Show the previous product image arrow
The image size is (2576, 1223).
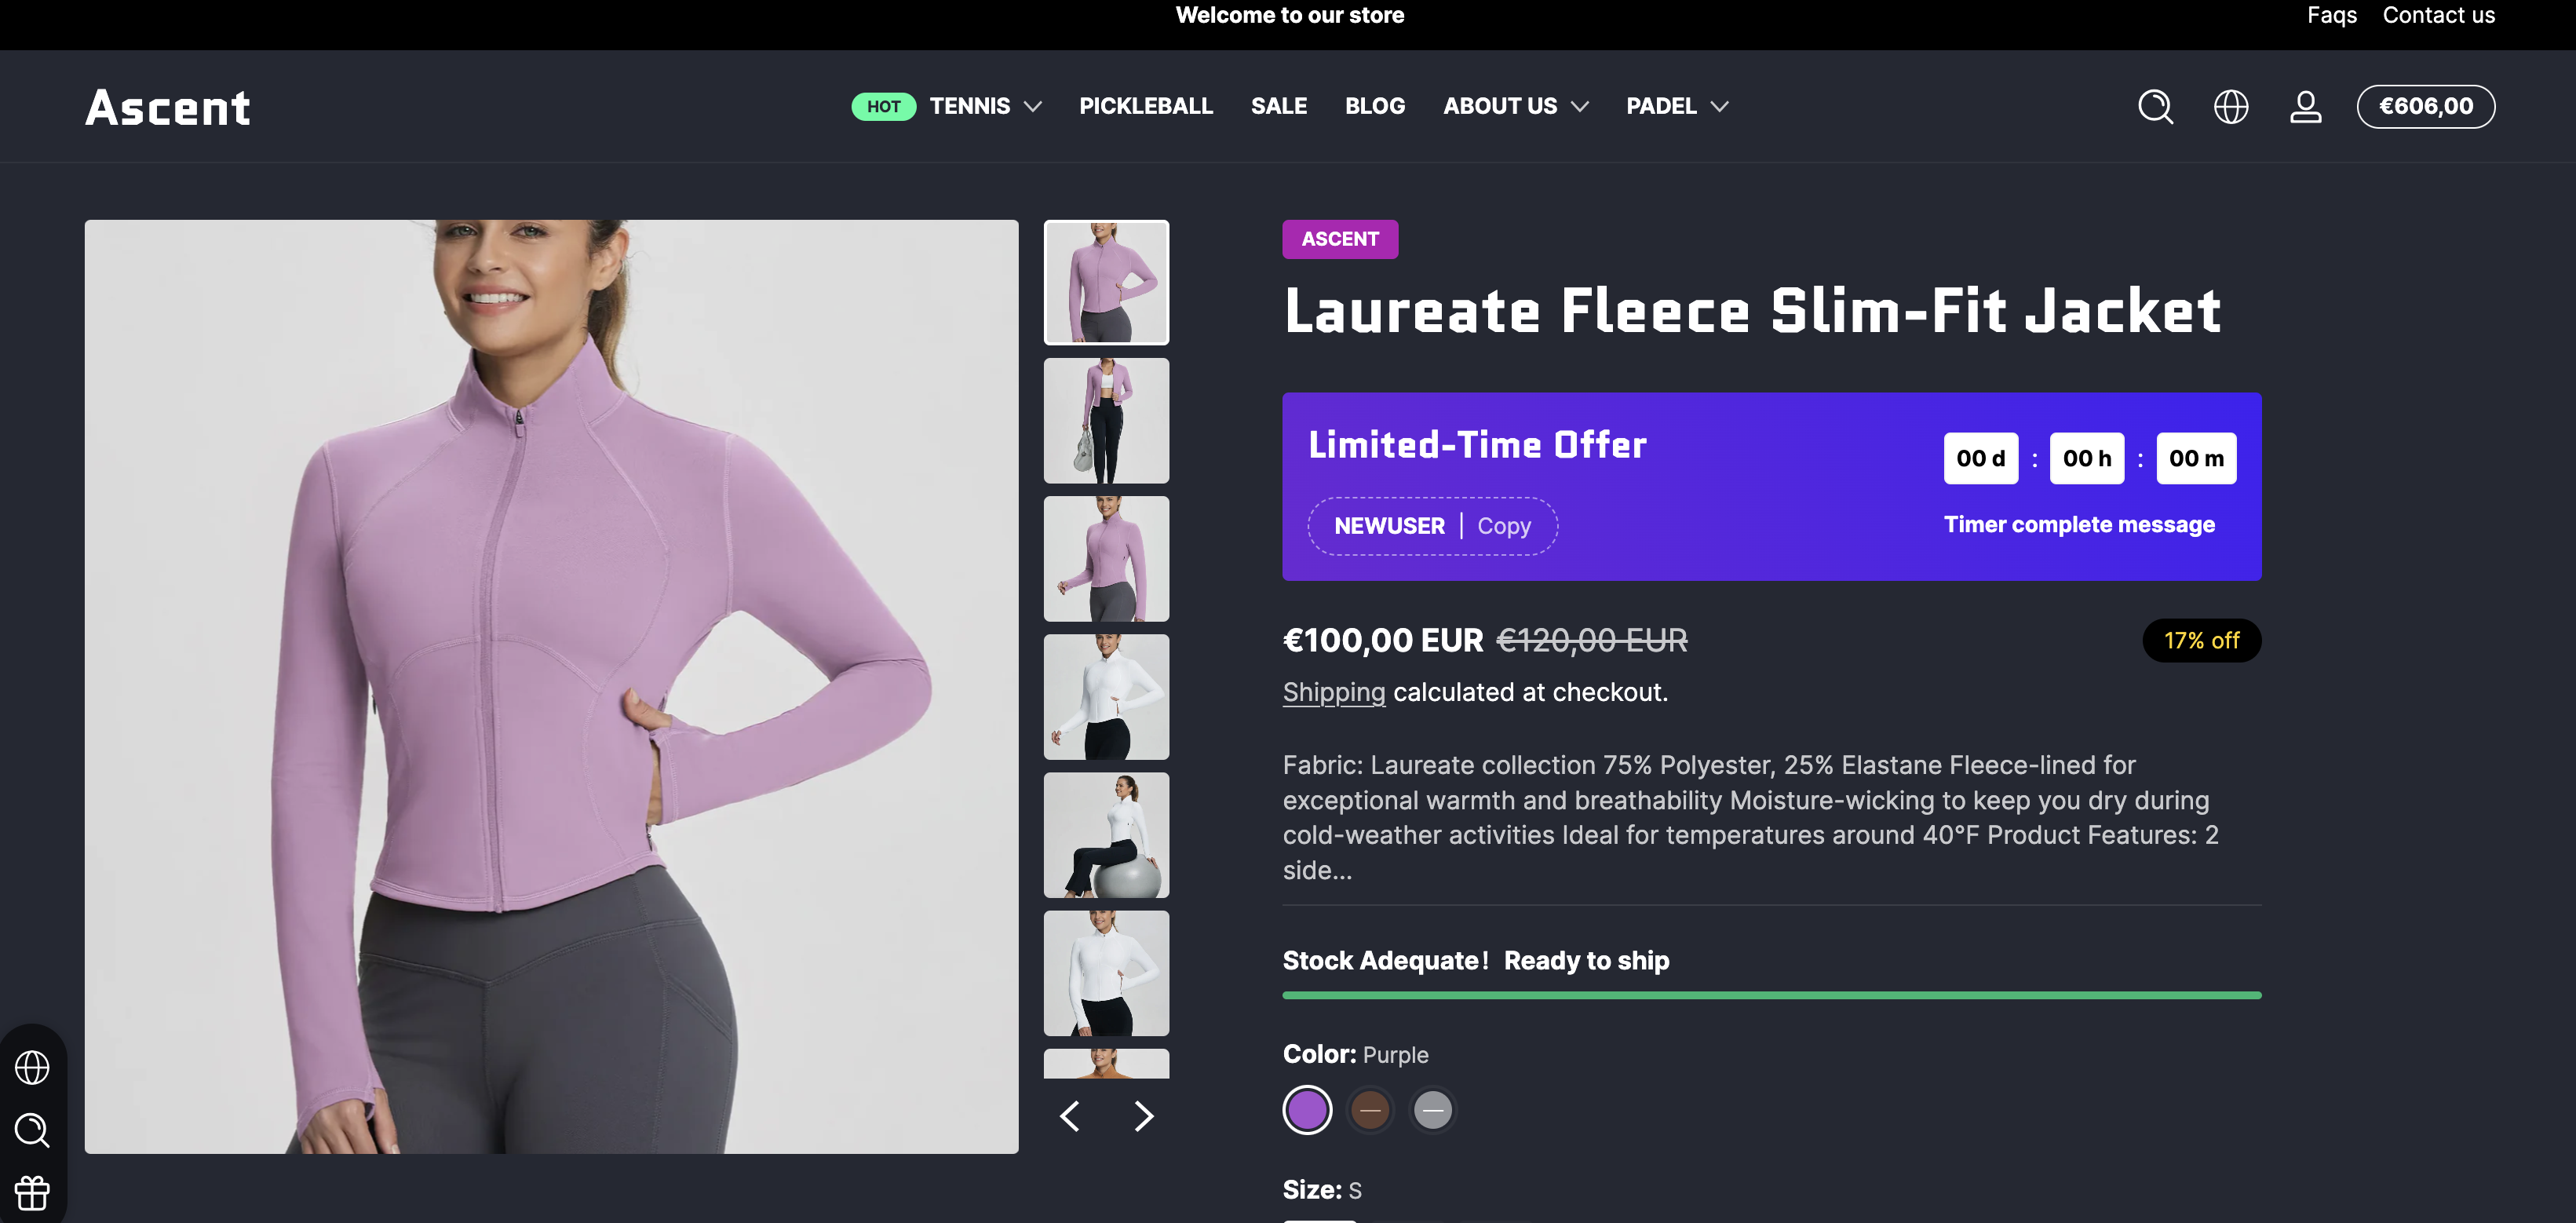coord(1069,1116)
